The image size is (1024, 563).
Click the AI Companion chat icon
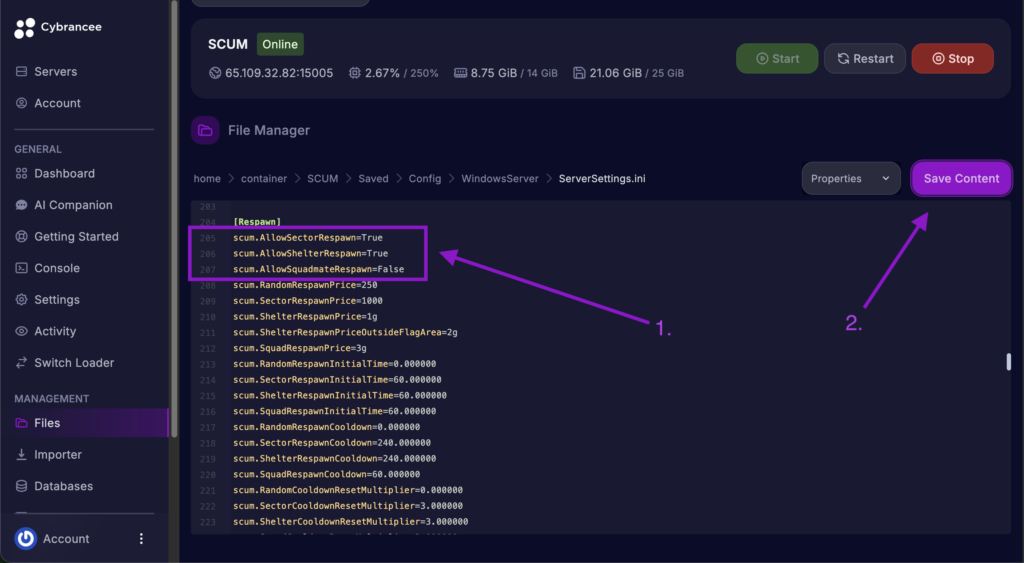click(22, 205)
